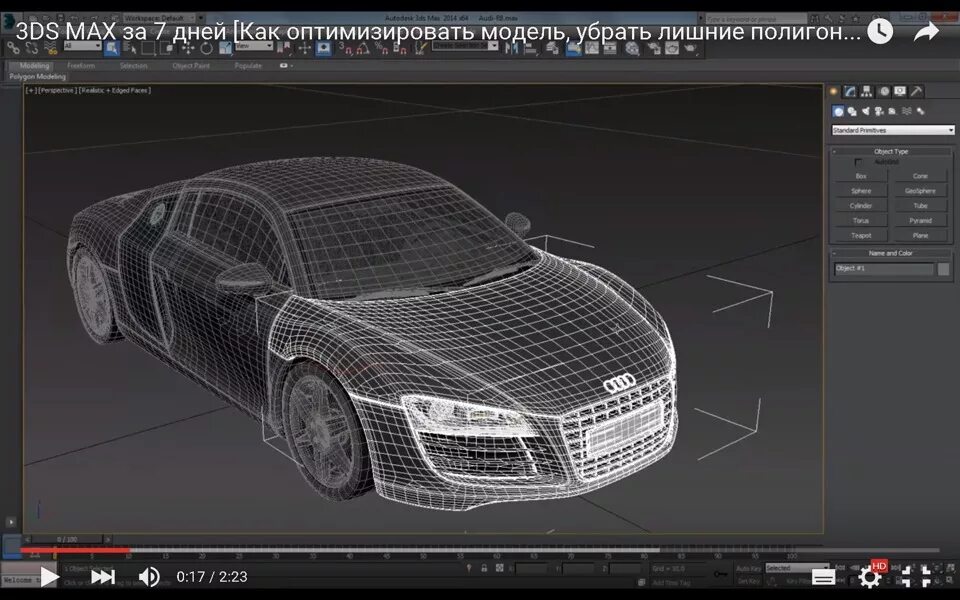Open the Create command panel tab
The width and height of the screenshot is (960, 600).
[x=834, y=92]
